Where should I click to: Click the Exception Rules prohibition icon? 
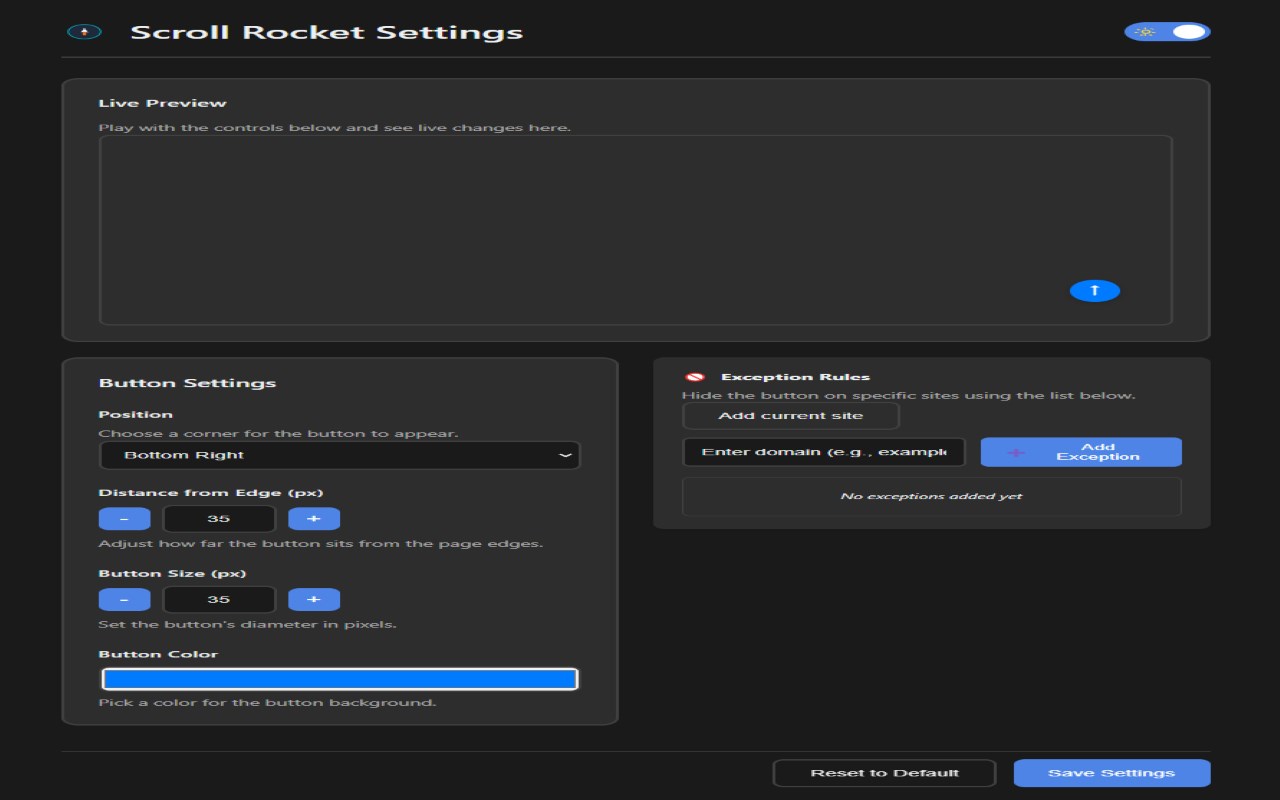tap(695, 377)
